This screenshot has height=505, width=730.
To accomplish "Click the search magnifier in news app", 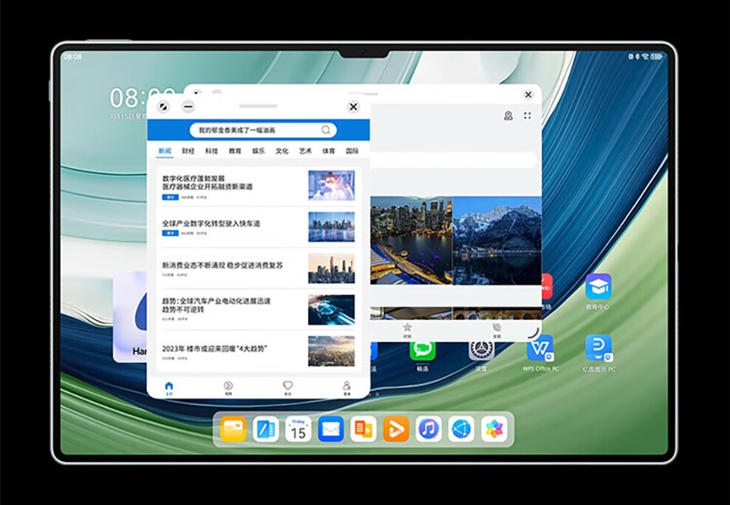I will (326, 130).
